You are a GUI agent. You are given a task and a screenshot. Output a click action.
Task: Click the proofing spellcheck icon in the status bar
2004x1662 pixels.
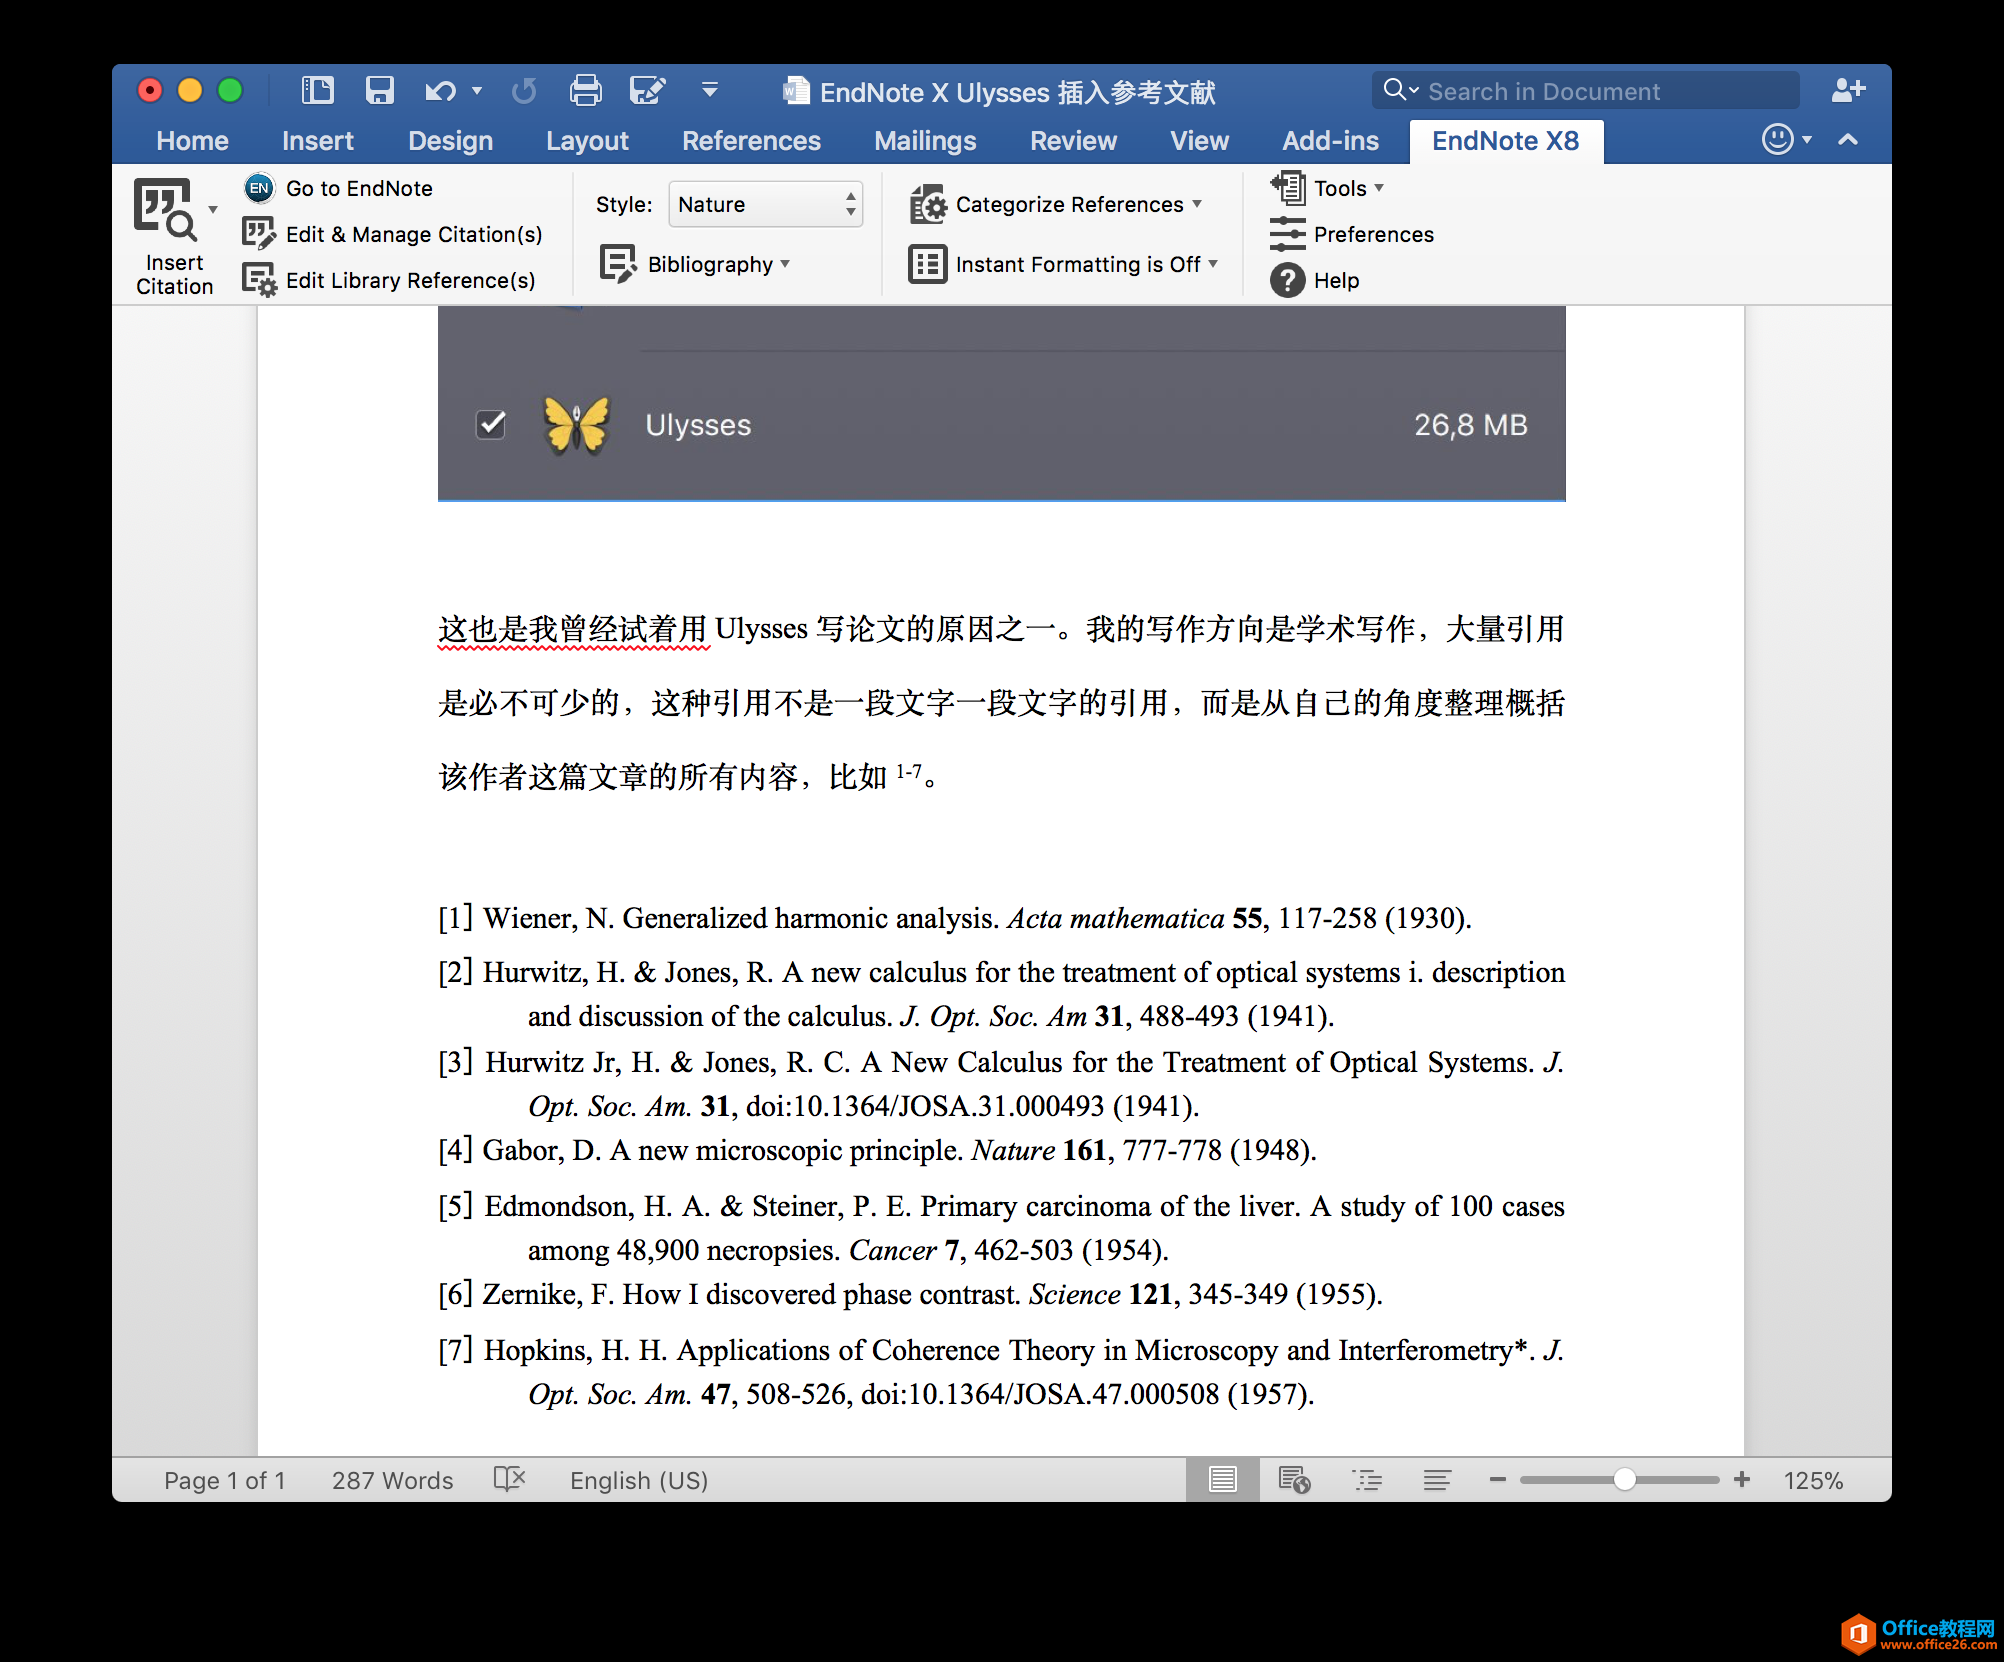[x=509, y=1479]
